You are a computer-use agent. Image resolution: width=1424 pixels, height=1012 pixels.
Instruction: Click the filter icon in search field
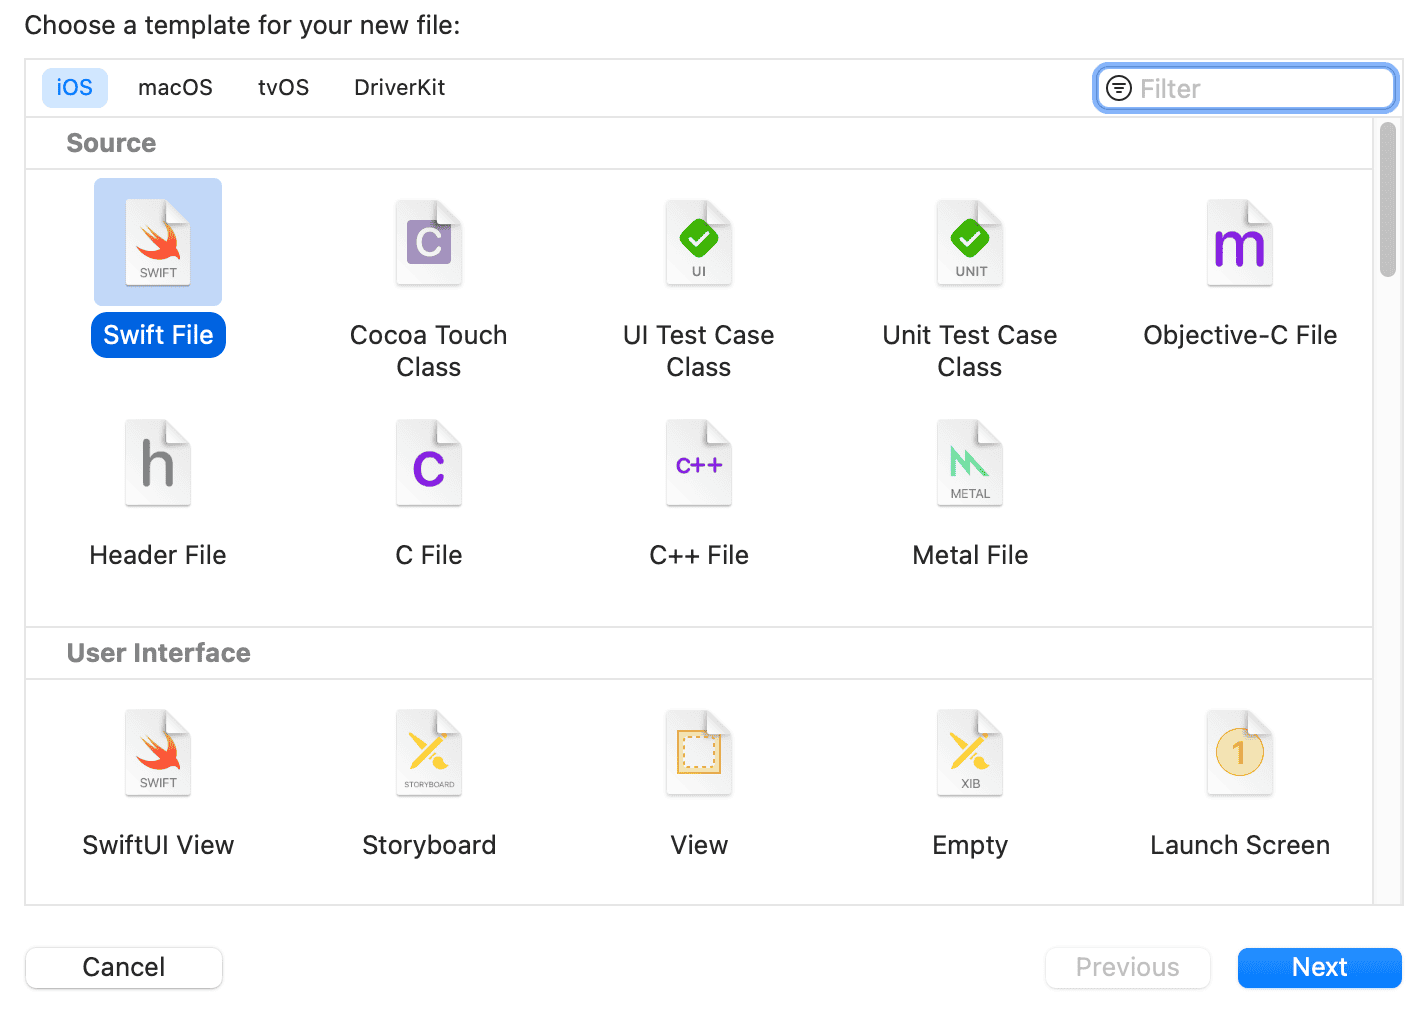coord(1119,88)
